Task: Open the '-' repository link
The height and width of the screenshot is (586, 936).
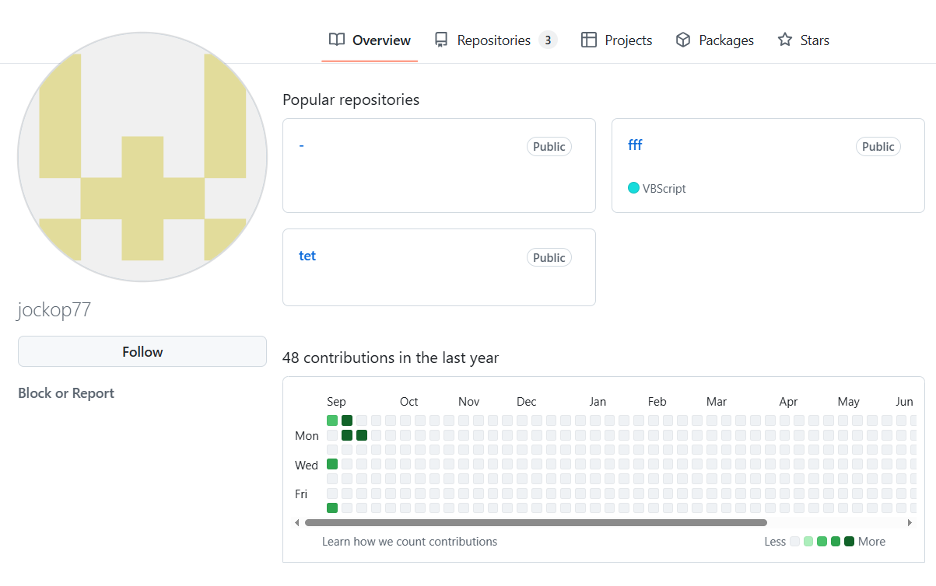Action: pyautogui.click(x=301, y=145)
